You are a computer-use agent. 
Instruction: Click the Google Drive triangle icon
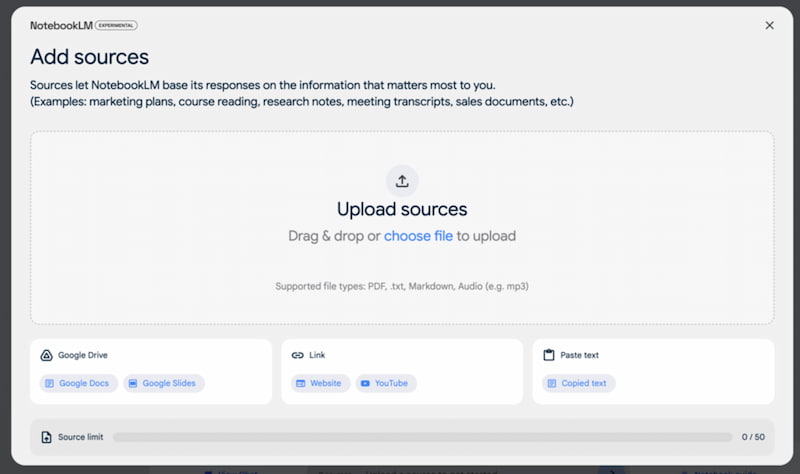click(x=46, y=355)
